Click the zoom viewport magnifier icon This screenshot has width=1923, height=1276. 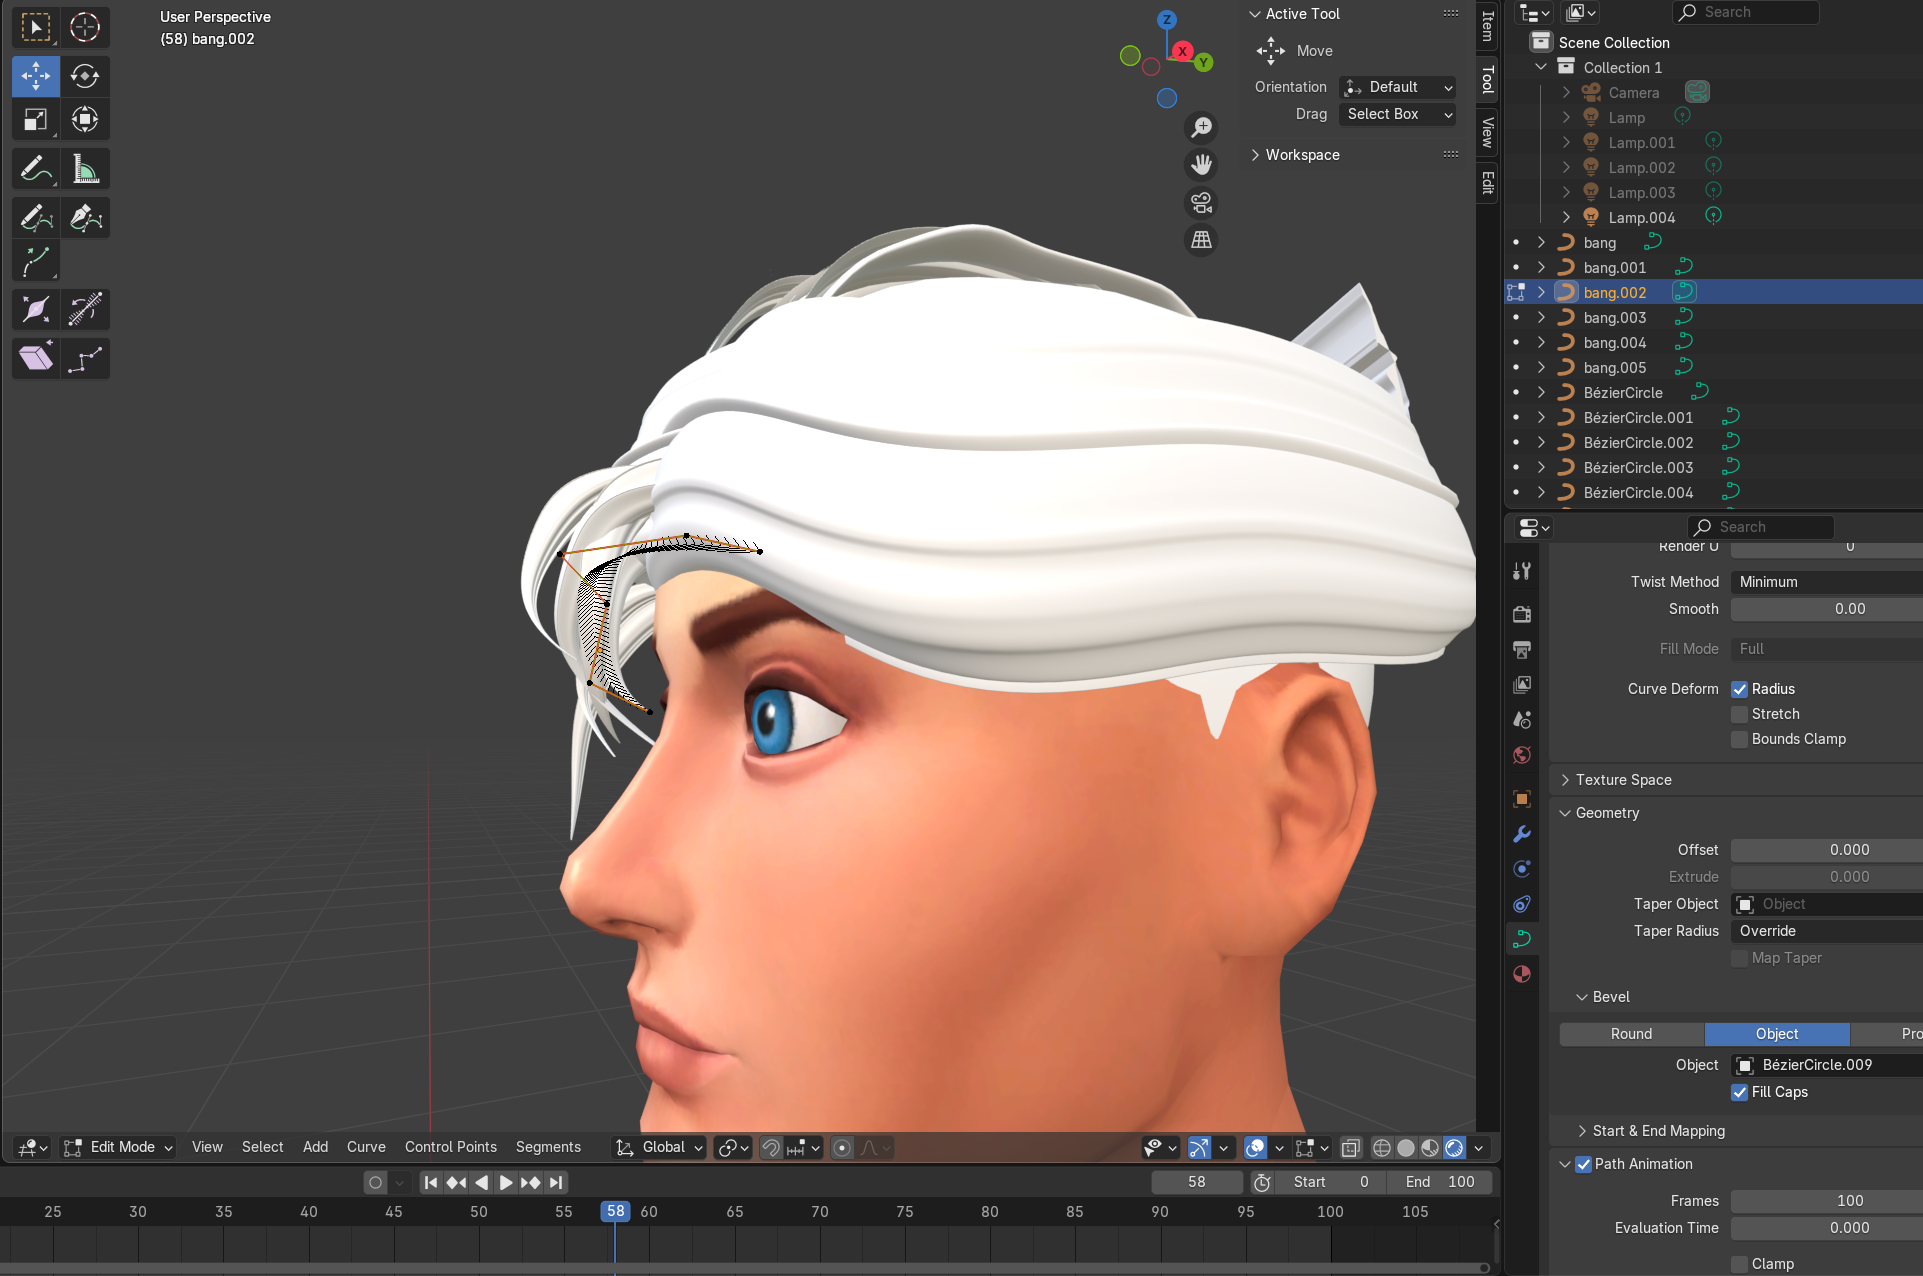coord(1201,128)
